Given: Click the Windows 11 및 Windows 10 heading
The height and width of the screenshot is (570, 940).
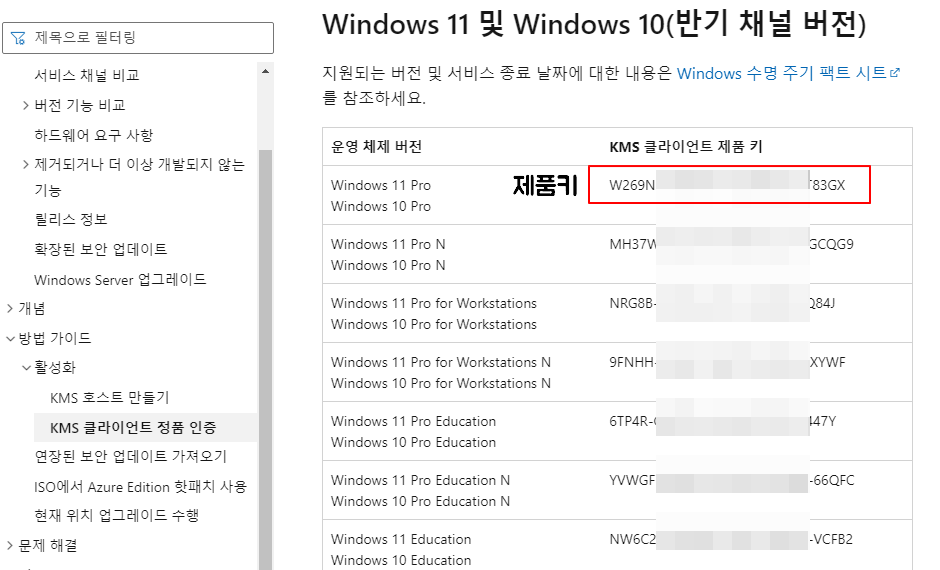Looking at the screenshot, I should click(594, 25).
